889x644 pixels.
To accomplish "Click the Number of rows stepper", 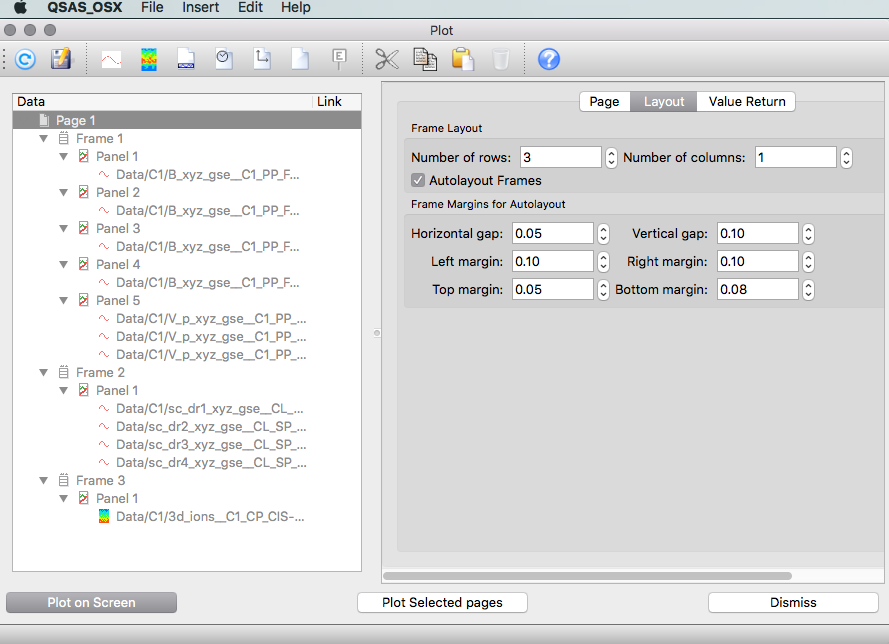I will click(610, 158).
